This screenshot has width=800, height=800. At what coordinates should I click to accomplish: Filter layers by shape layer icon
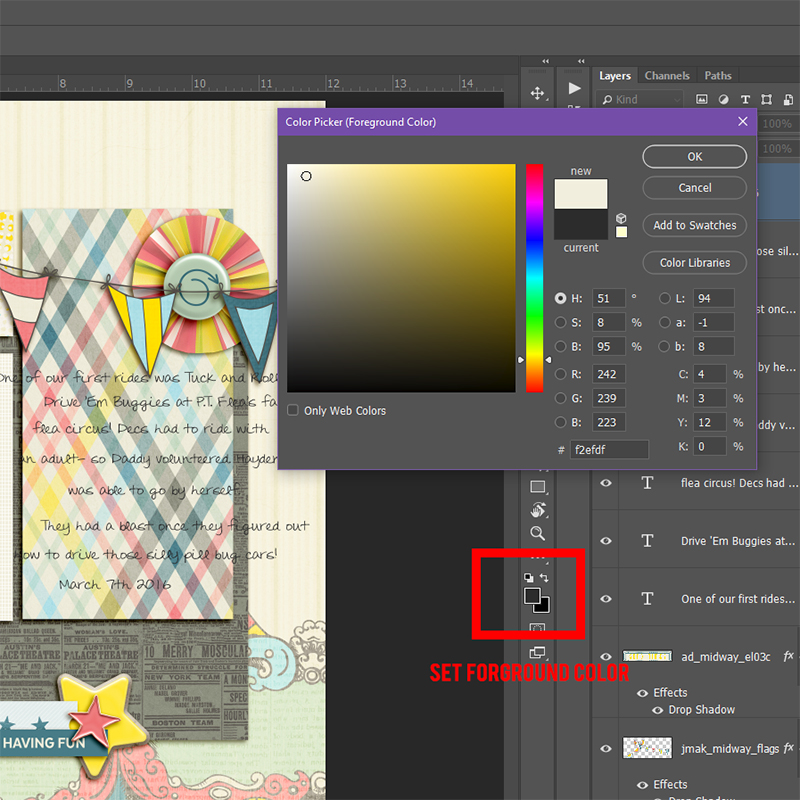tap(766, 99)
